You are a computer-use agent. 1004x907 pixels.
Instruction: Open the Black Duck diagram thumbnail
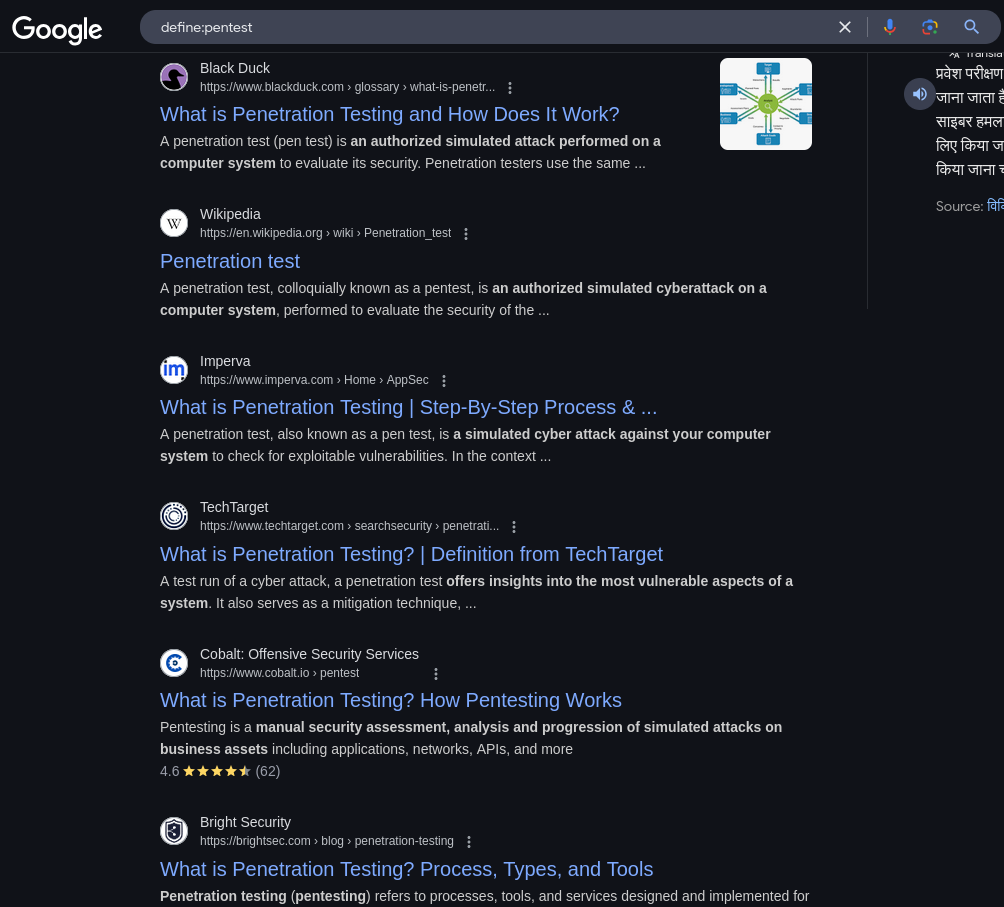click(x=766, y=104)
